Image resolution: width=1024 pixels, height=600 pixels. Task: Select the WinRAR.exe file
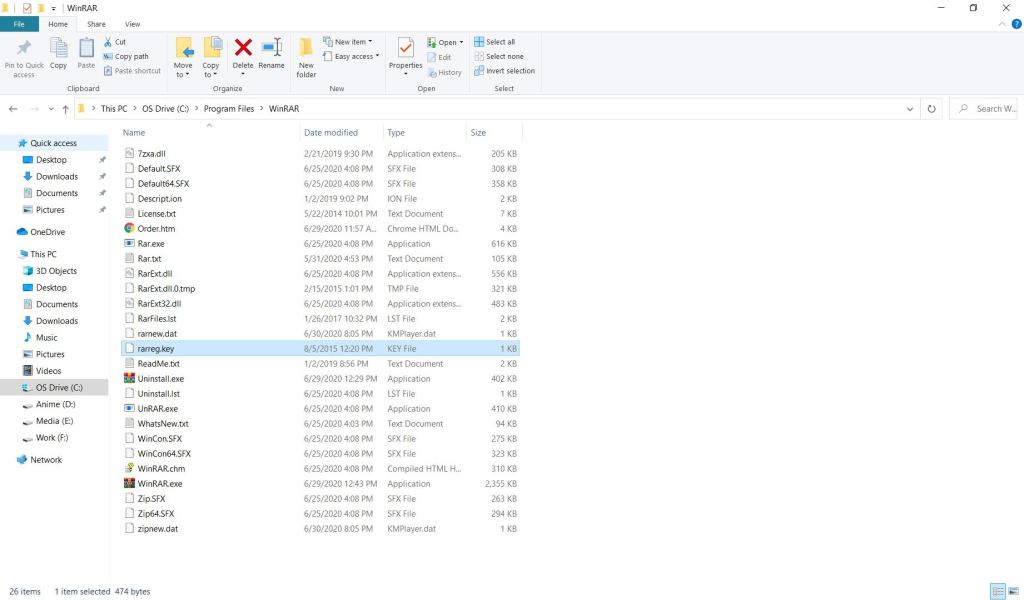159,484
